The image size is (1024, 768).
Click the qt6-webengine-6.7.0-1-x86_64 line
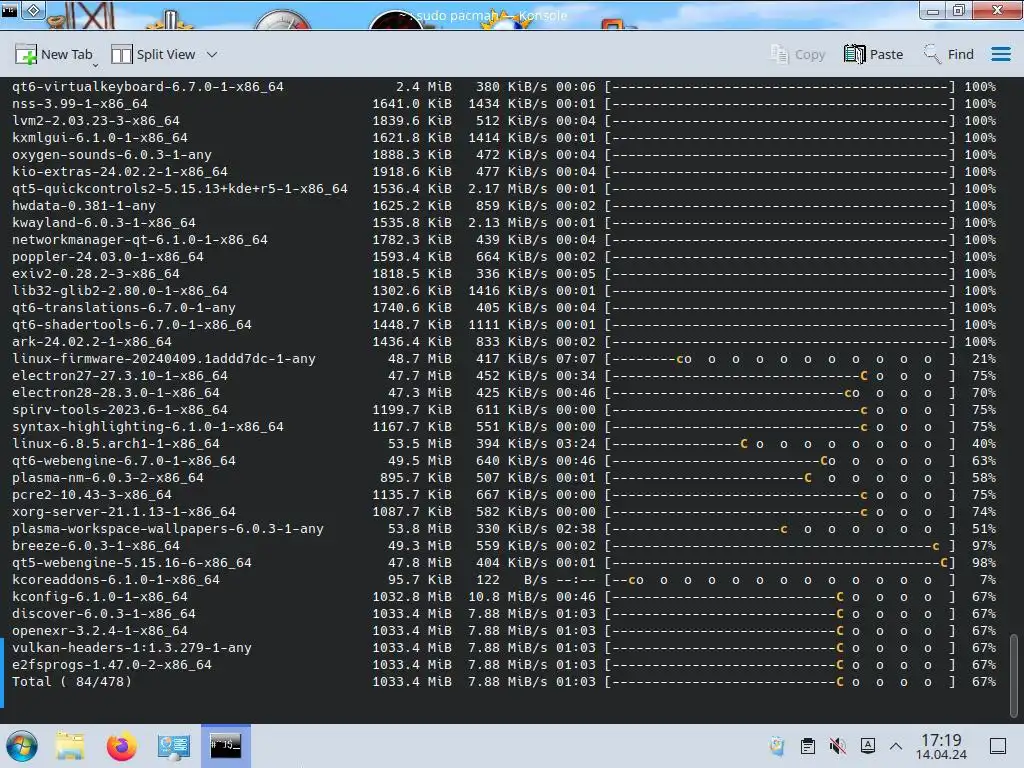click(504, 460)
